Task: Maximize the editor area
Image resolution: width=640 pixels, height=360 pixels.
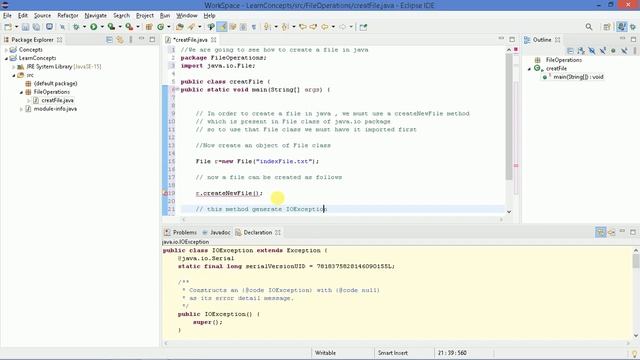Action: pyautogui.click(x=512, y=39)
